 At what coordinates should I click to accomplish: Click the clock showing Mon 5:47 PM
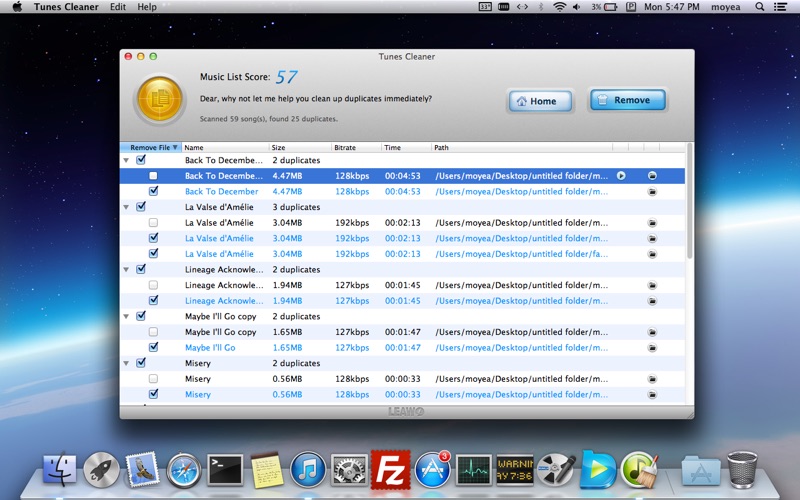671,7
